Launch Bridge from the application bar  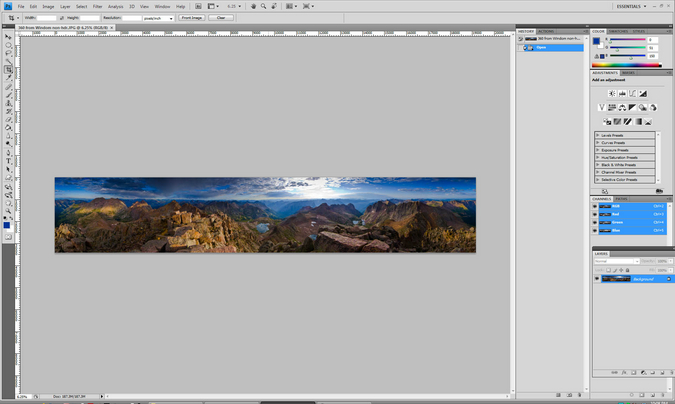198,6
